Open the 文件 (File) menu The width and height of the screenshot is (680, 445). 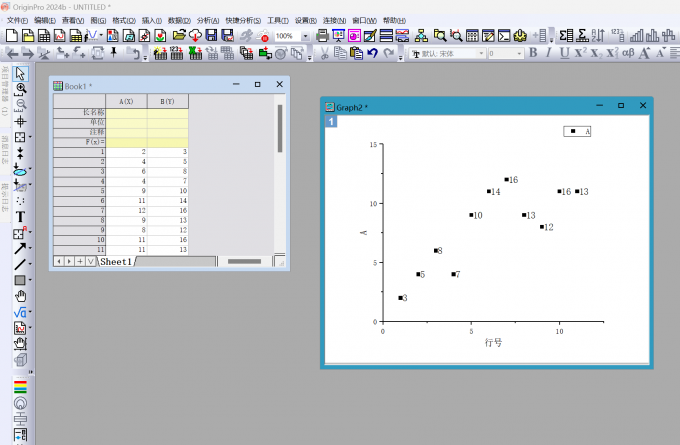click(x=17, y=20)
